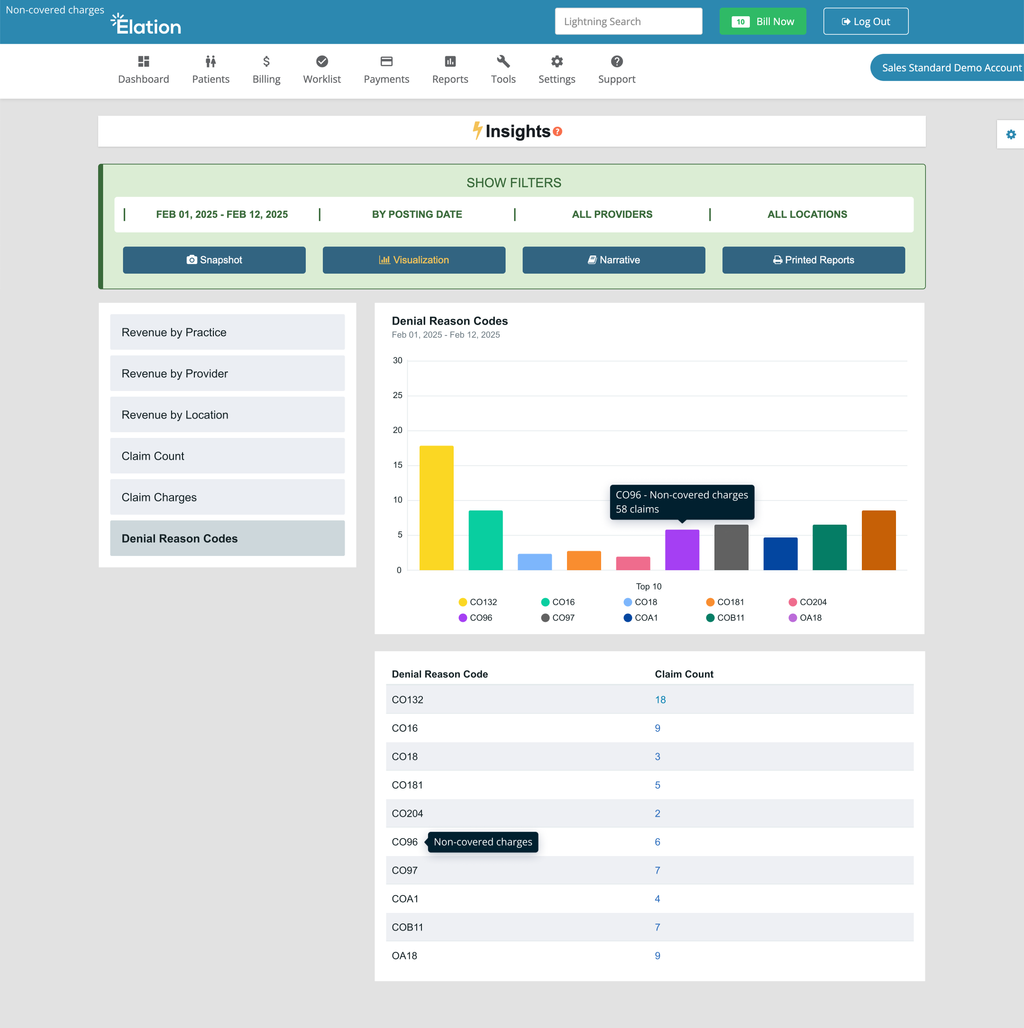Open the date range filter Feb 01 - Feb 12
The width and height of the screenshot is (1024, 1028).
click(x=222, y=214)
